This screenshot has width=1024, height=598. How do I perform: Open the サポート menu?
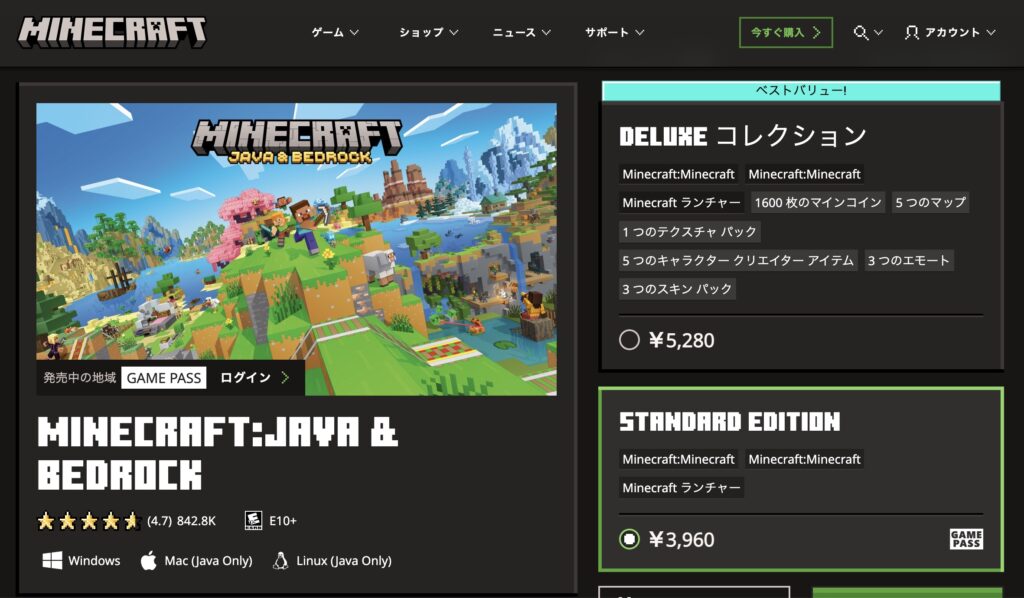615,32
